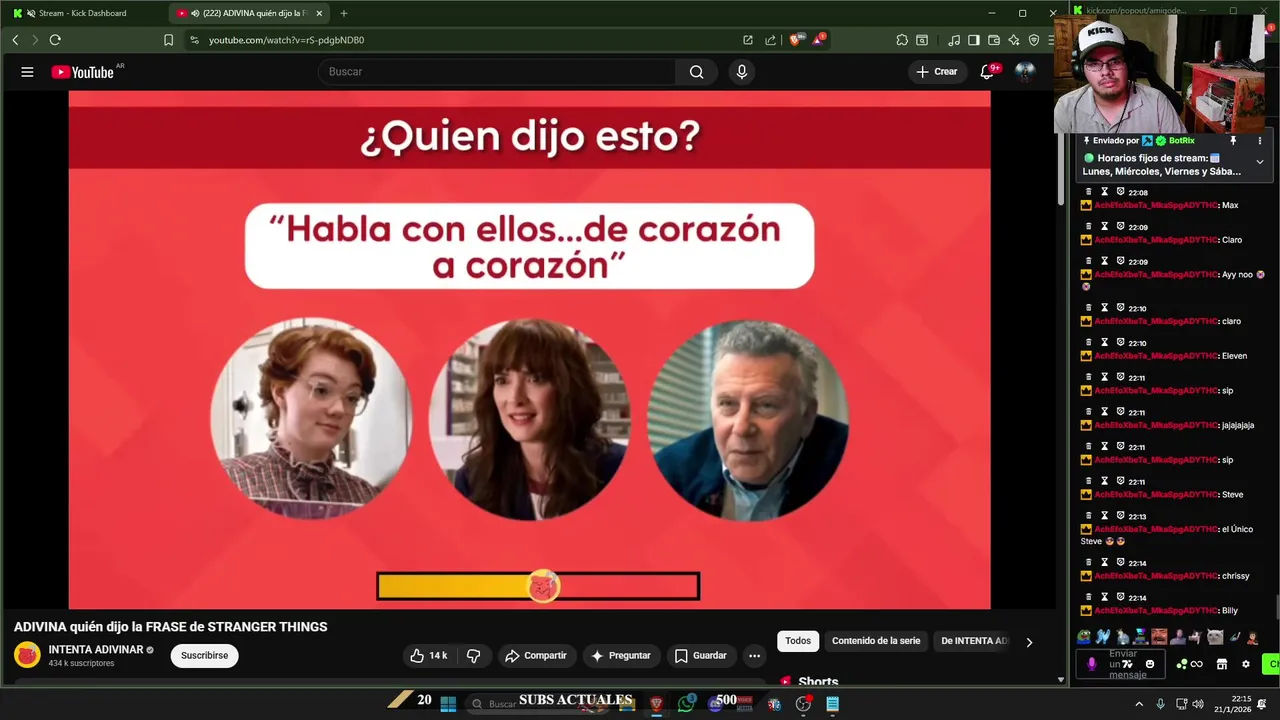Go back with the browser back arrow
The height and width of the screenshot is (720, 1280).
[15, 40]
